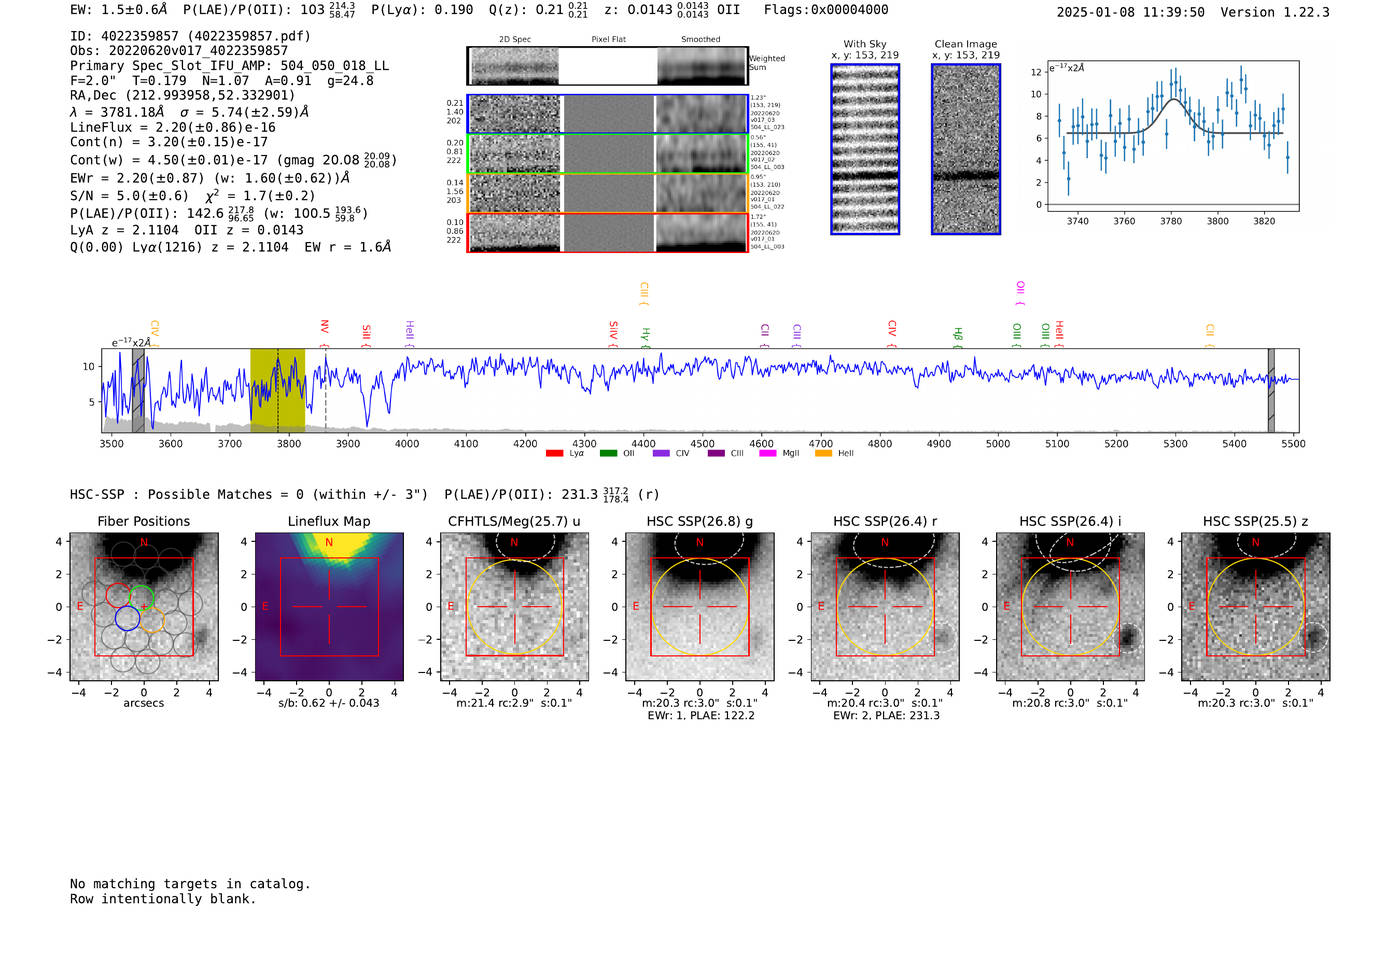Click the 'EWr: 2, PLAE: 231.3' caption
This screenshot has height=953, width=1400.
pos(886,715)
